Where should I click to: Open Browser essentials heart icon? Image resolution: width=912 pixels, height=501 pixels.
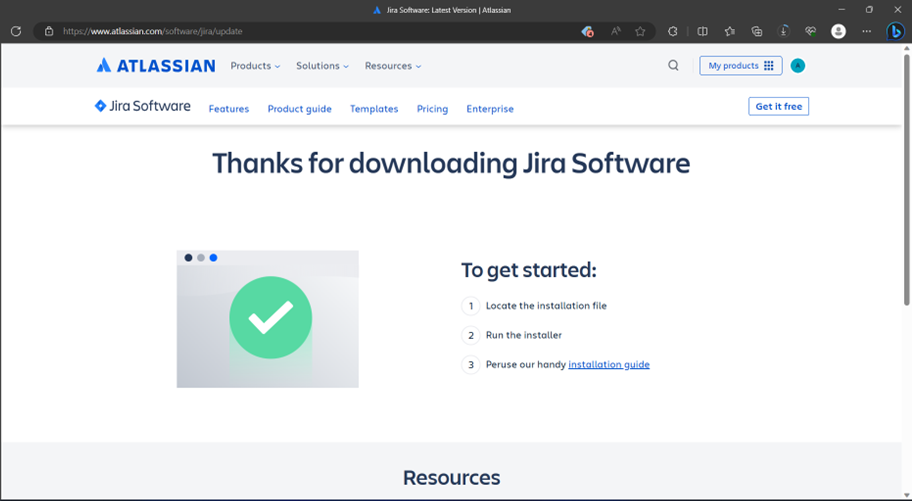(811, 31)
